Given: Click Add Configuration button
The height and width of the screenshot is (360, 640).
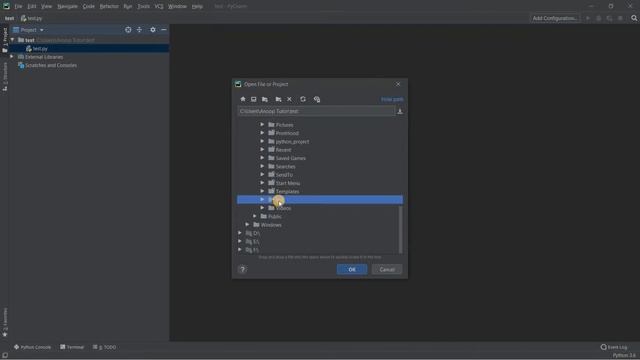Looking at the screenshot, I should tap(555, 18).
